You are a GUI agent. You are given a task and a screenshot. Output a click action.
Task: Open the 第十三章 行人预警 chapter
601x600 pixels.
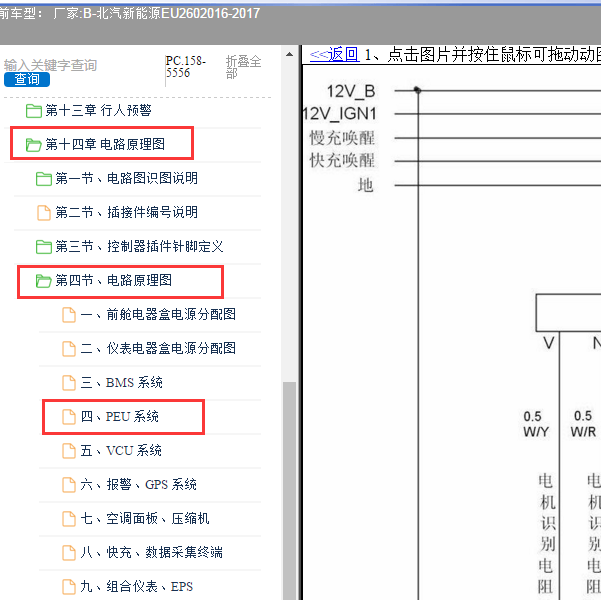coord(99,110)
